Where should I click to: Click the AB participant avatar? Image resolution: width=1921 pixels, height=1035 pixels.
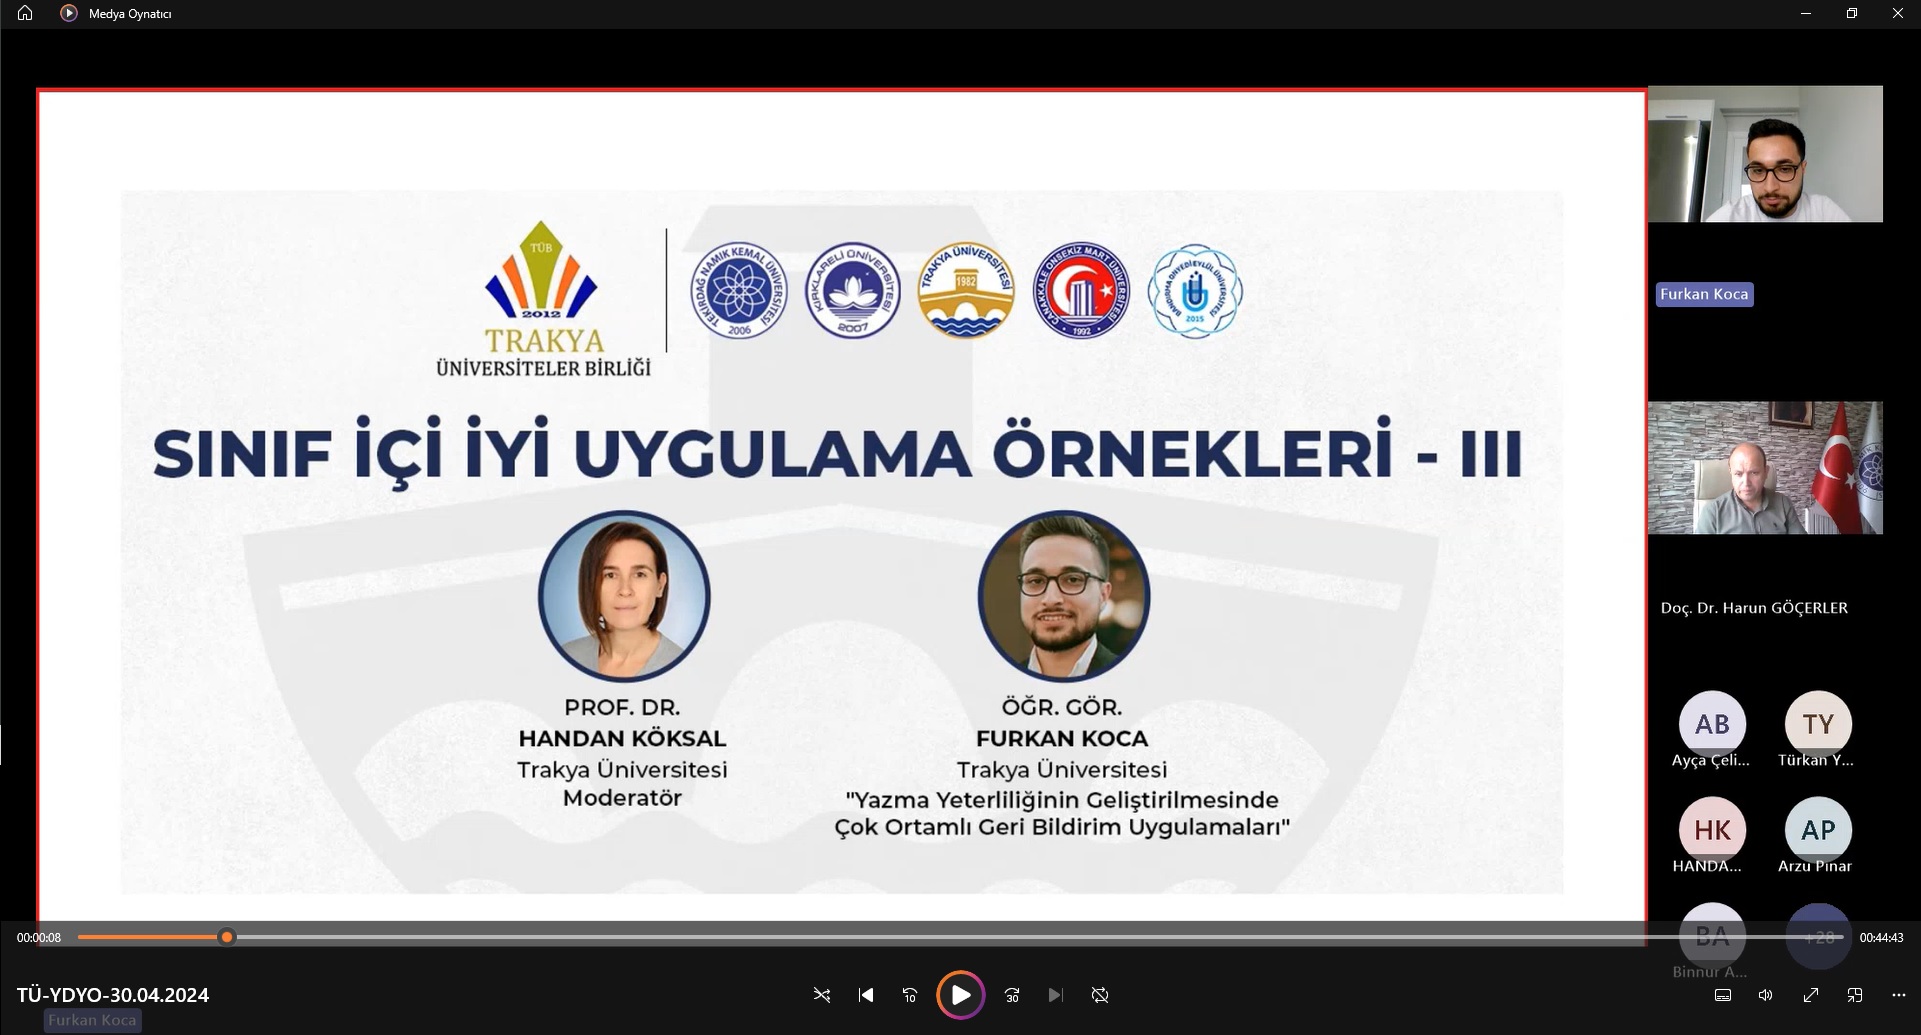click(x=1712, y=724)
